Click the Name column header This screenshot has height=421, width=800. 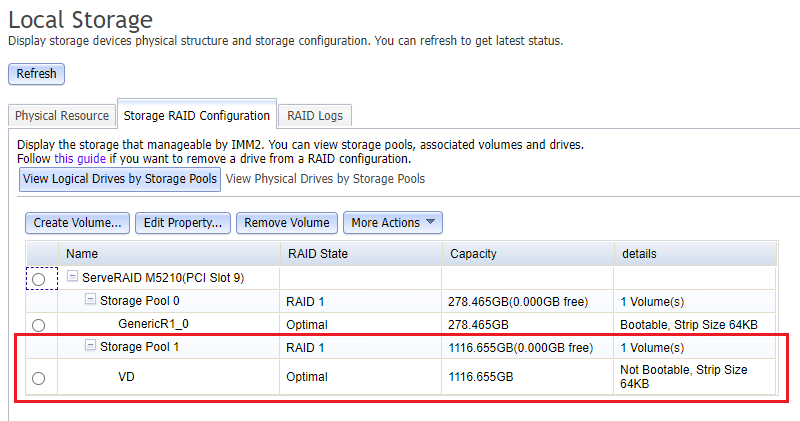pyautogui.click(x=82, y=254)
